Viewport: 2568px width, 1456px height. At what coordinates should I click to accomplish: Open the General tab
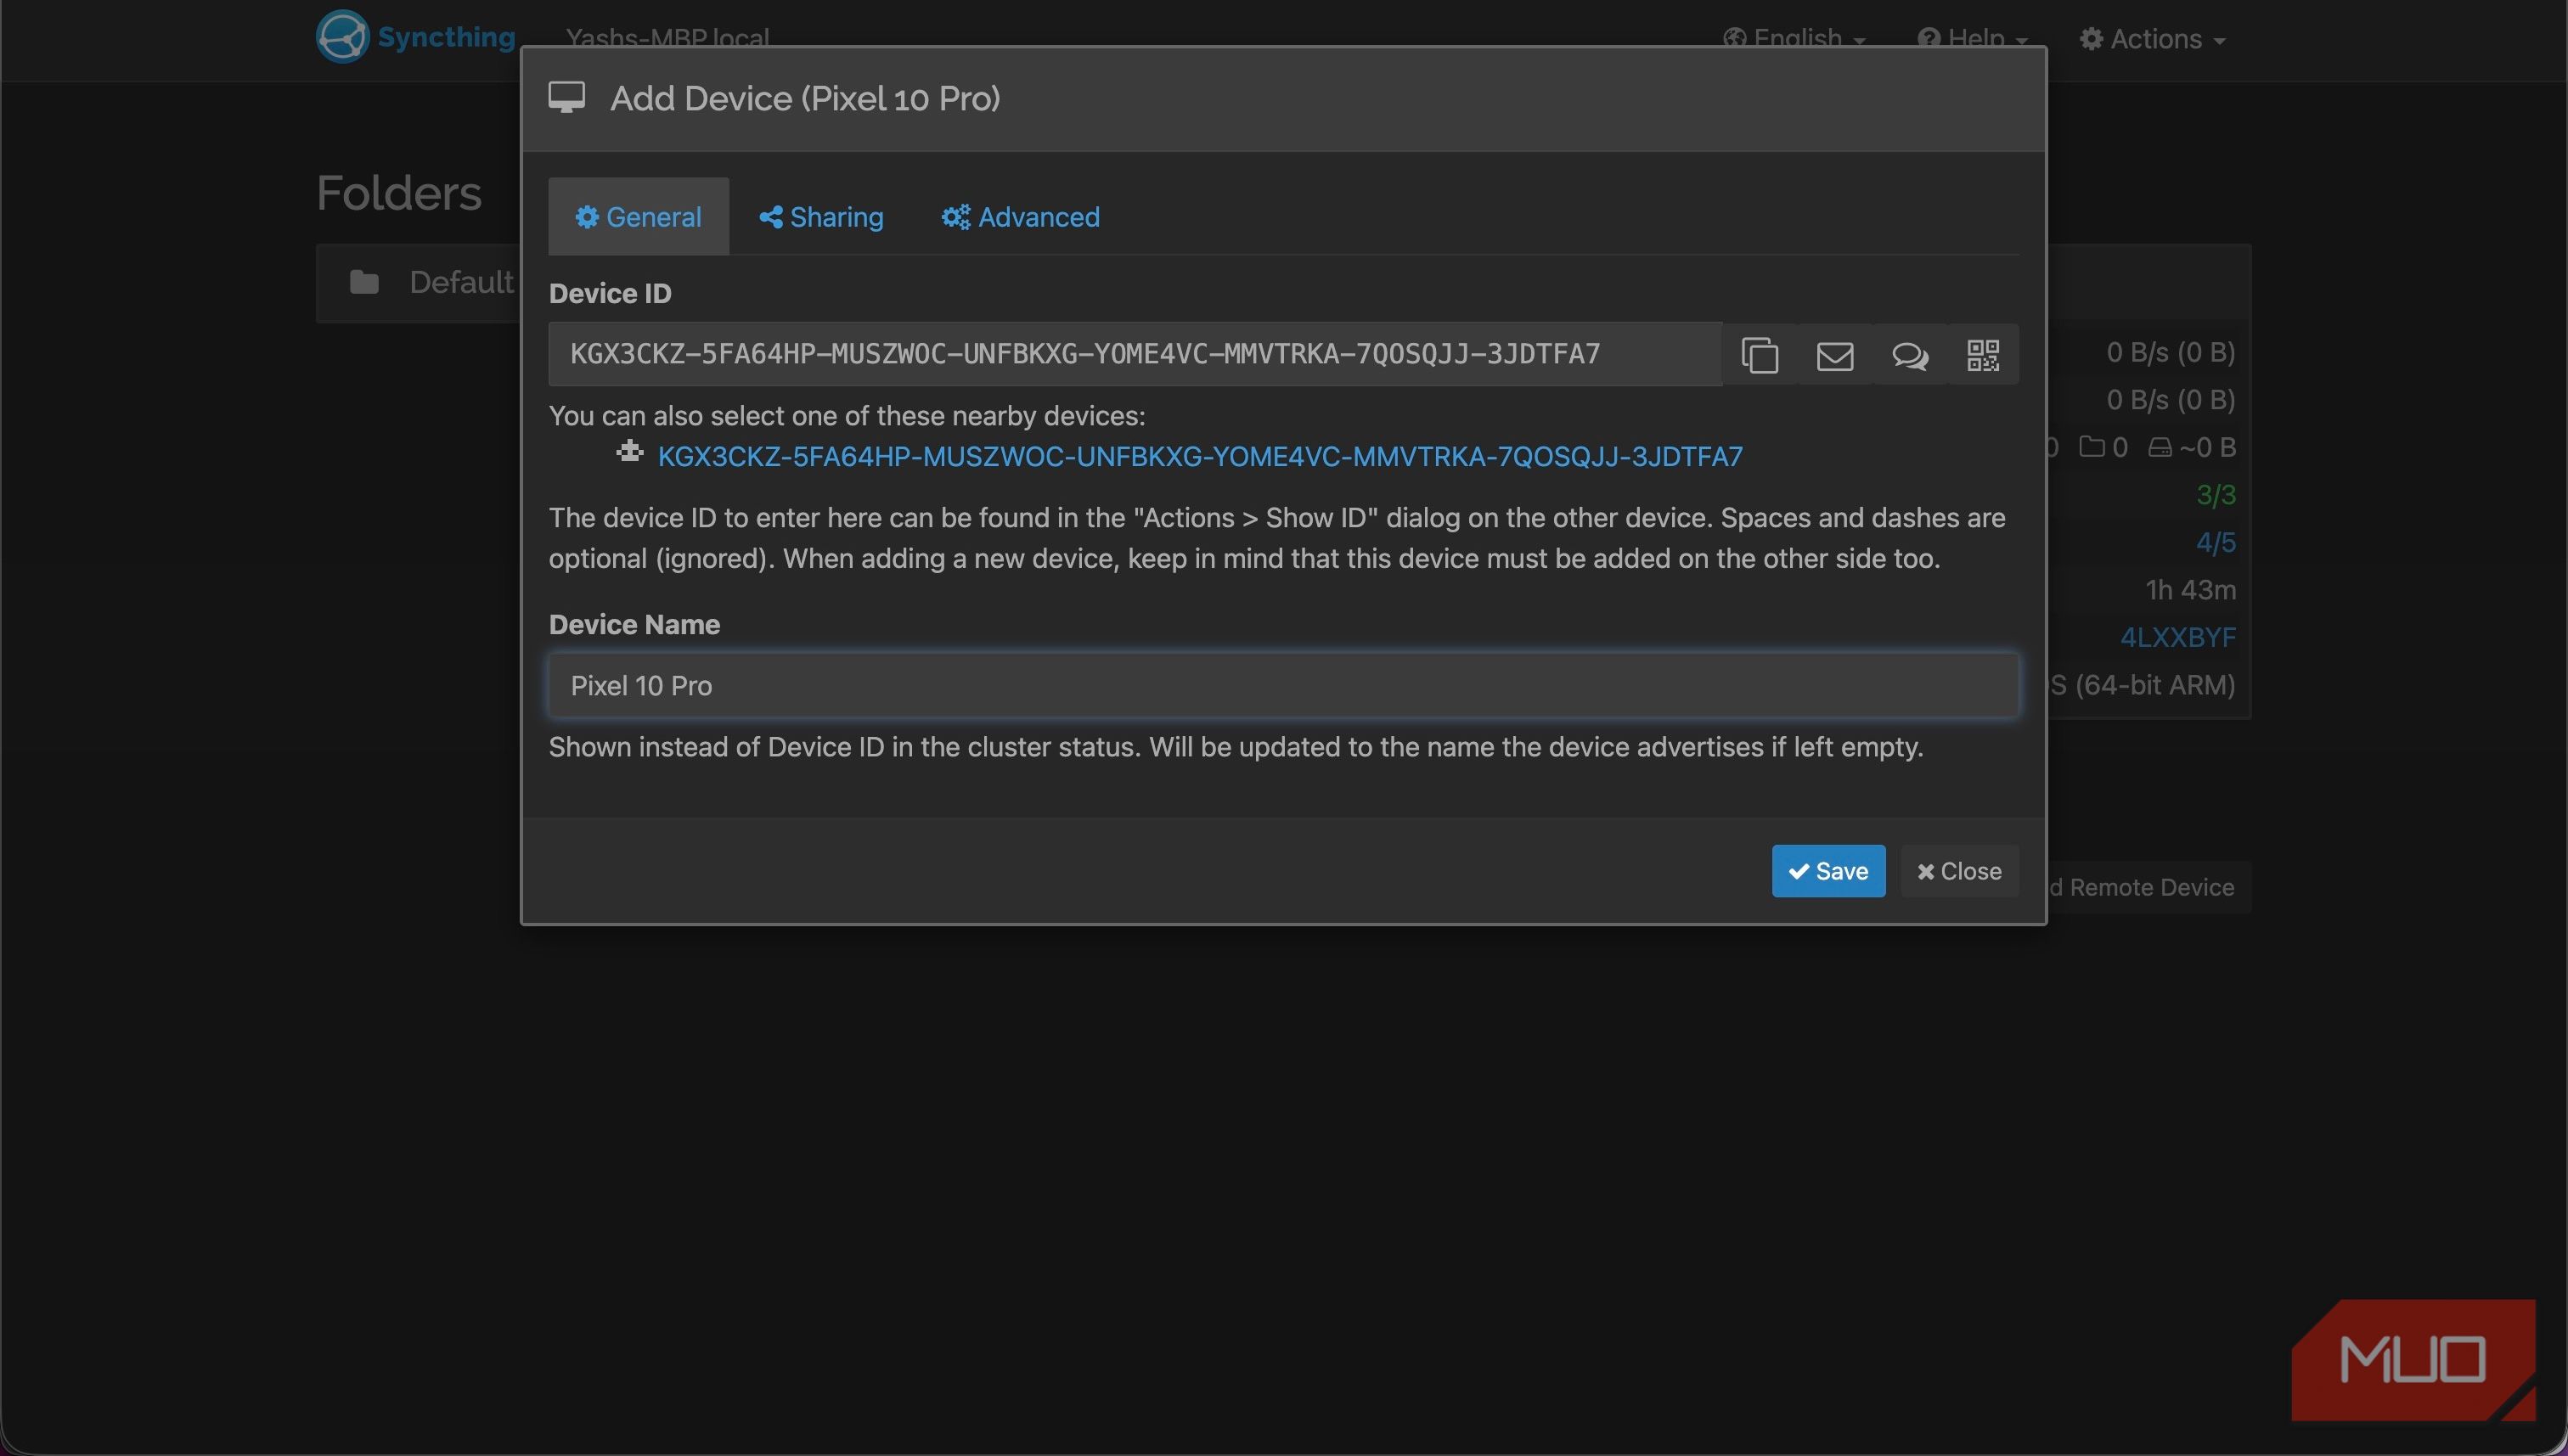point(638,217)
